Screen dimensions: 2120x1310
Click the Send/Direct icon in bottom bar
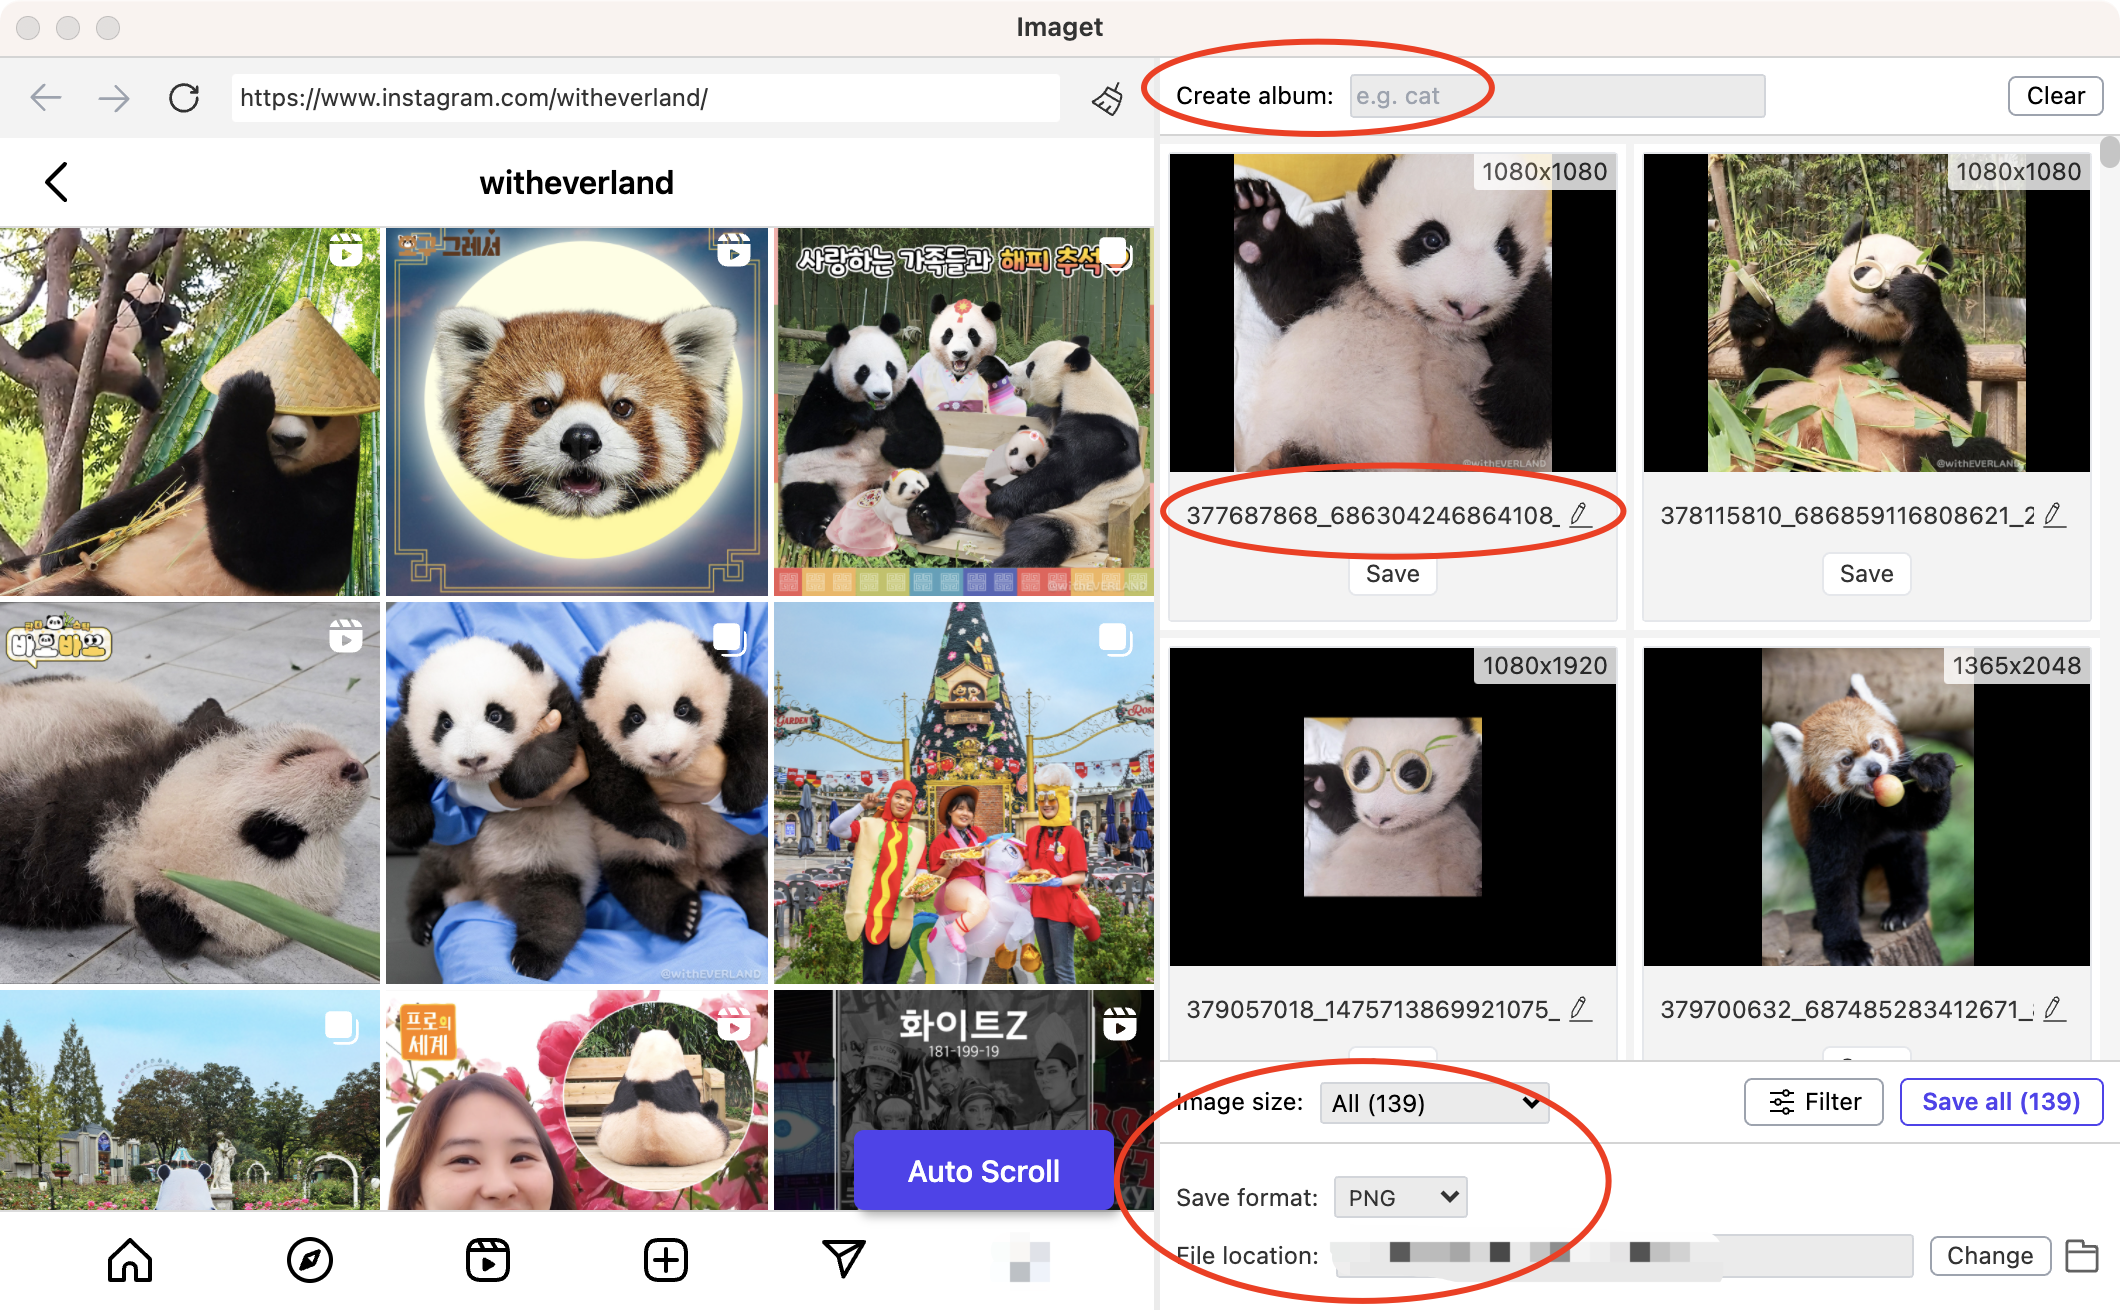point(842,1257)
